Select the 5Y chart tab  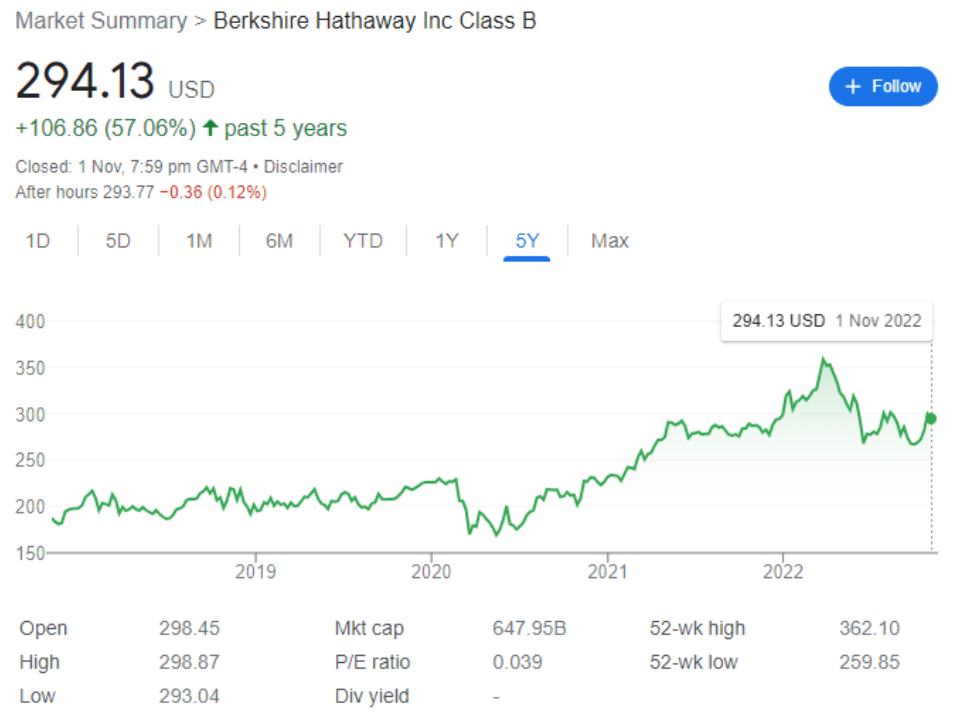[x=527, y=241]
